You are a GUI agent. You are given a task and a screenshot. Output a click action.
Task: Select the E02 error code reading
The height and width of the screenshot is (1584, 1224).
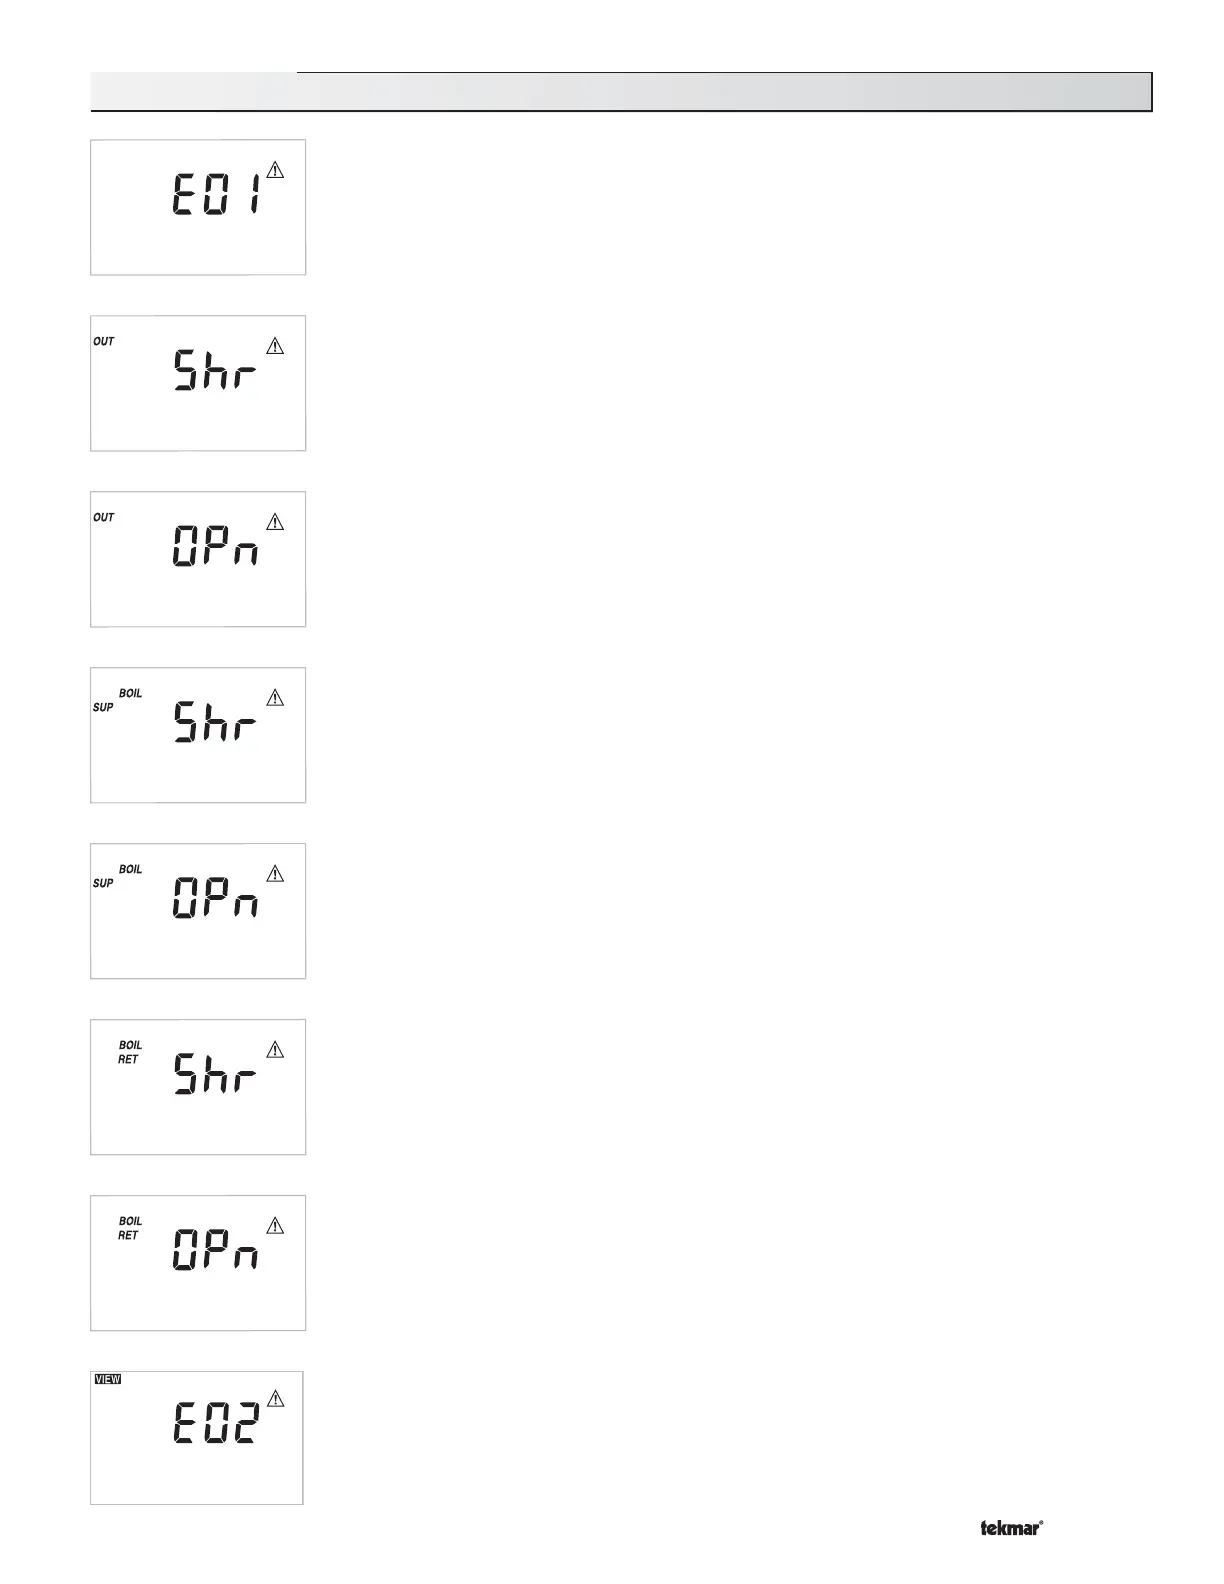[217, 1422]
